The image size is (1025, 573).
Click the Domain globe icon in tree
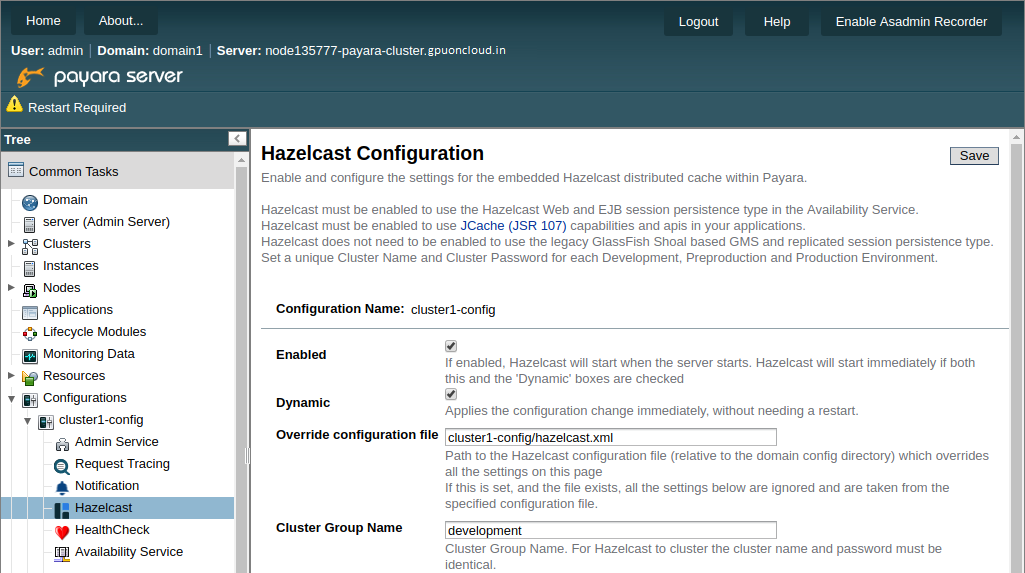pos(29,201)
